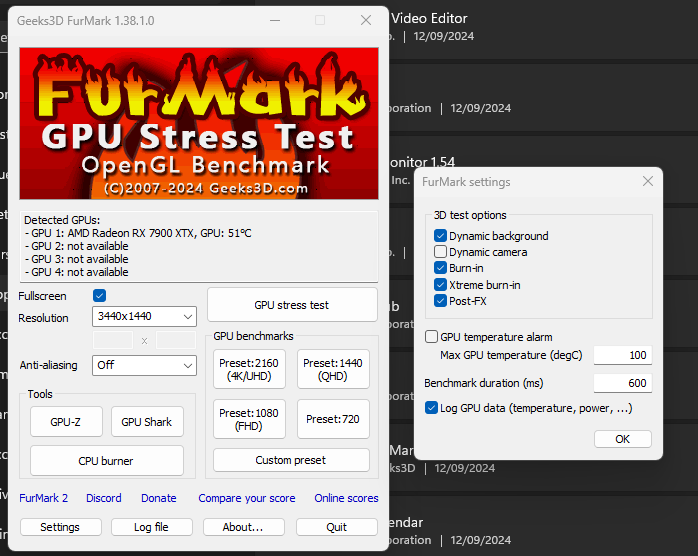Screen dimensions: 698x556
Task: Open the FurMark 2 link
Action: (44, 498)
